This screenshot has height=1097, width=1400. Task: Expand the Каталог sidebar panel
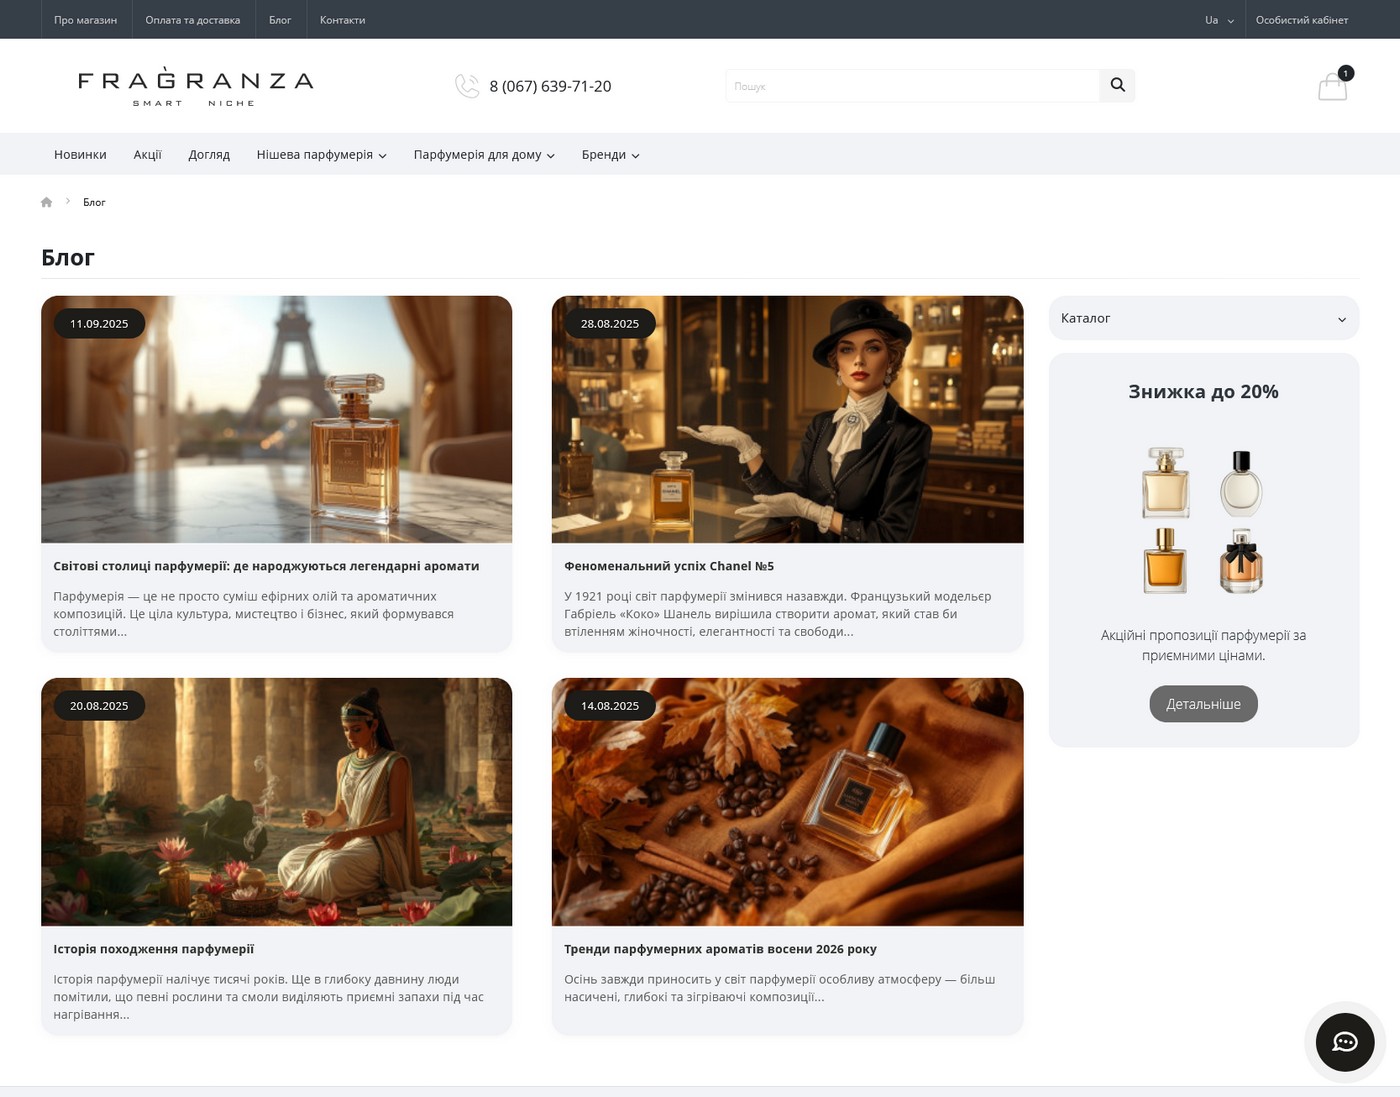click(x=1203, y=318)
